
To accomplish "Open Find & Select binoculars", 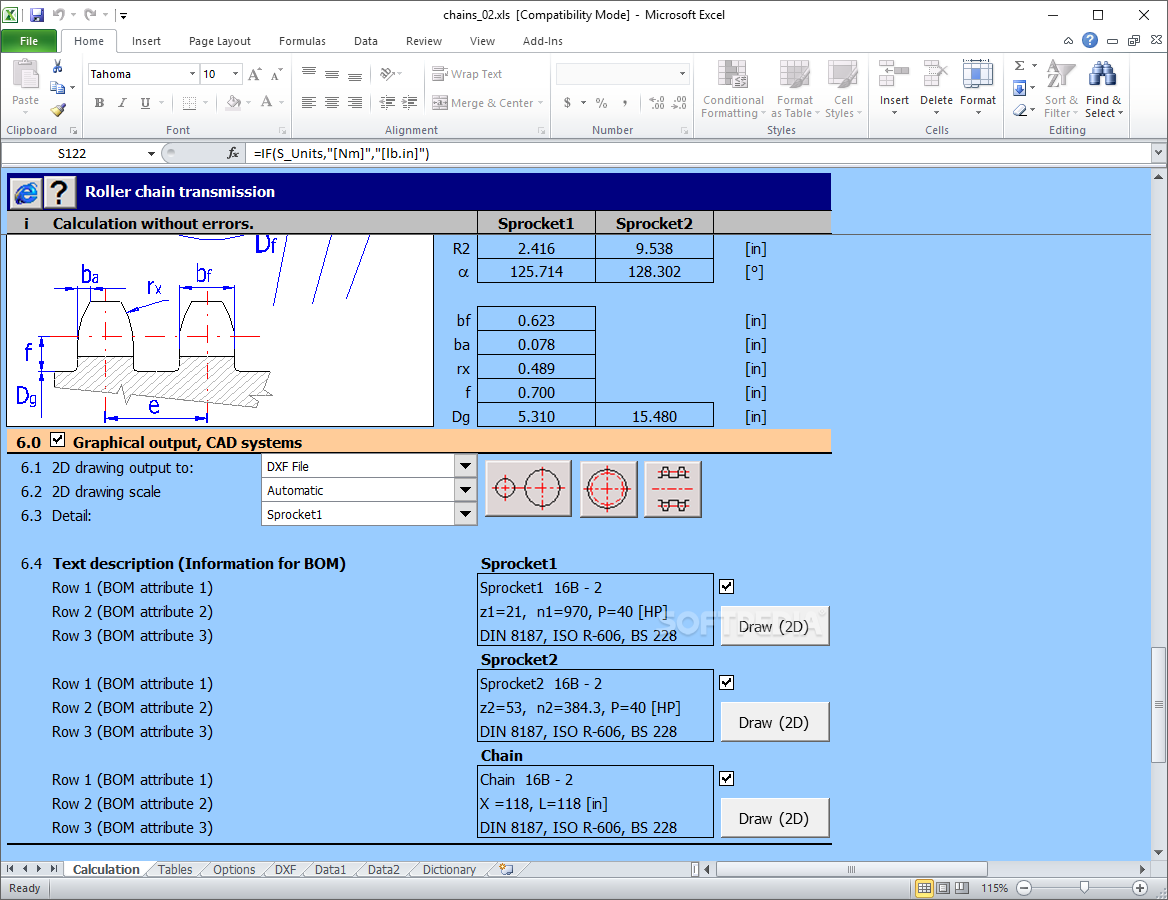I will (1103, 89).
